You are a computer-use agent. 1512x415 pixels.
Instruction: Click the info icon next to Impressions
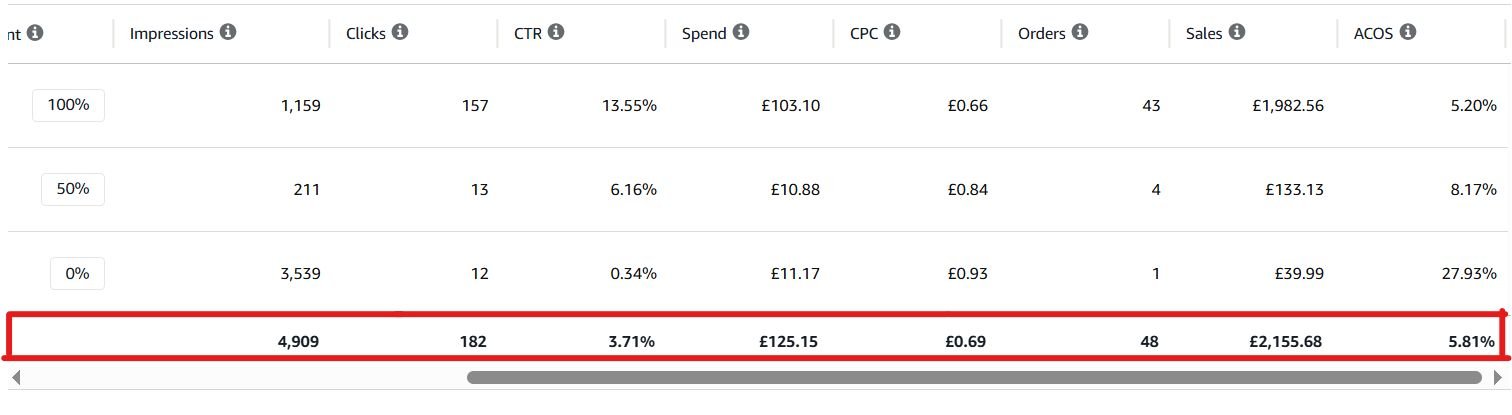228,33
